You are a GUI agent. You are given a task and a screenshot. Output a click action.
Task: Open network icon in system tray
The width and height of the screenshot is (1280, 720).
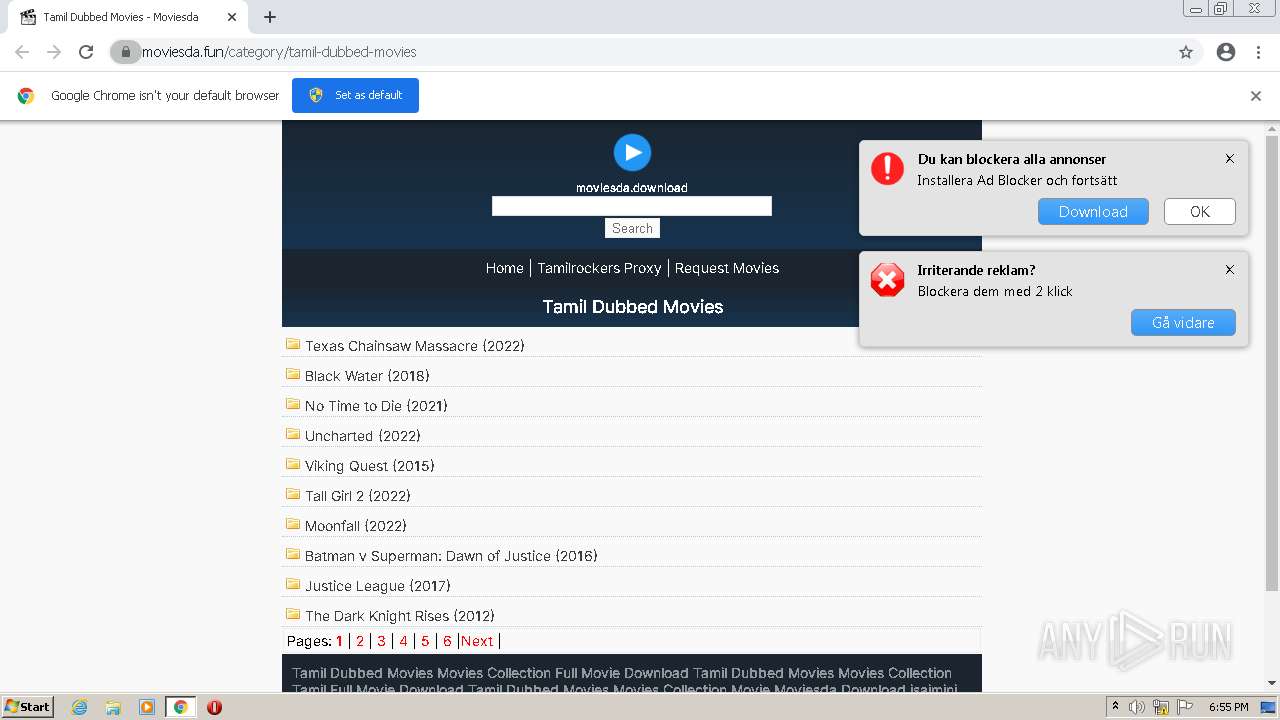tap(1161, 707)
